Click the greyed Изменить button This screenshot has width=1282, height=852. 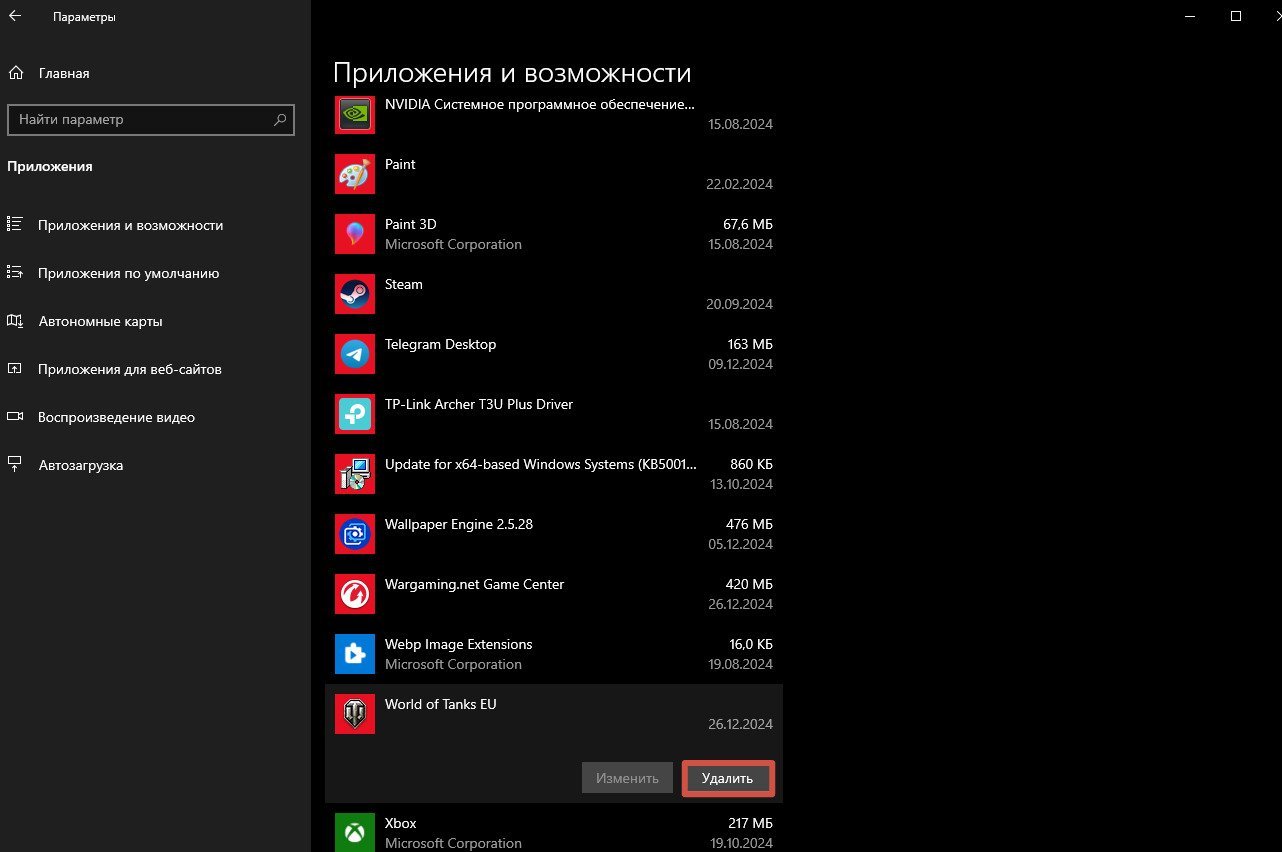(x=627, y=778)
